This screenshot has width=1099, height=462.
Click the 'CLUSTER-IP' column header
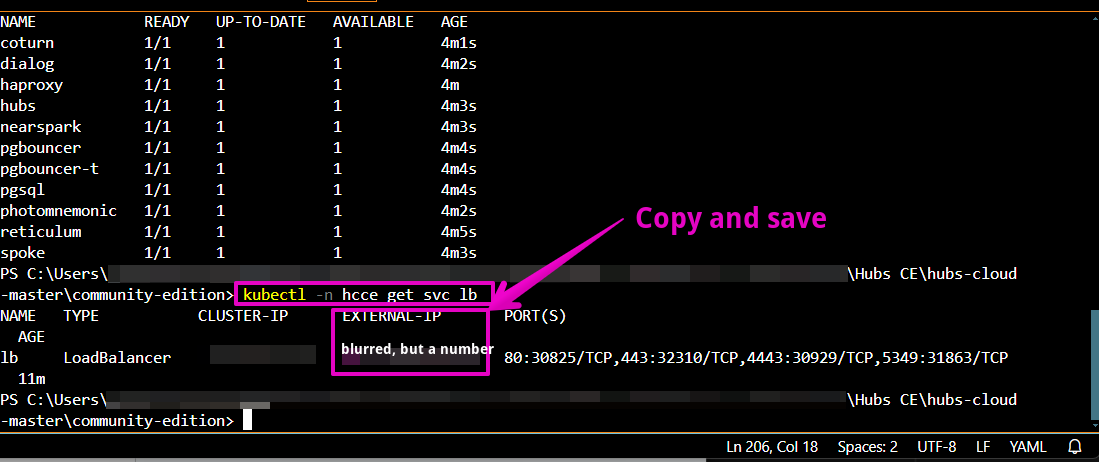[x=243, y=316]
